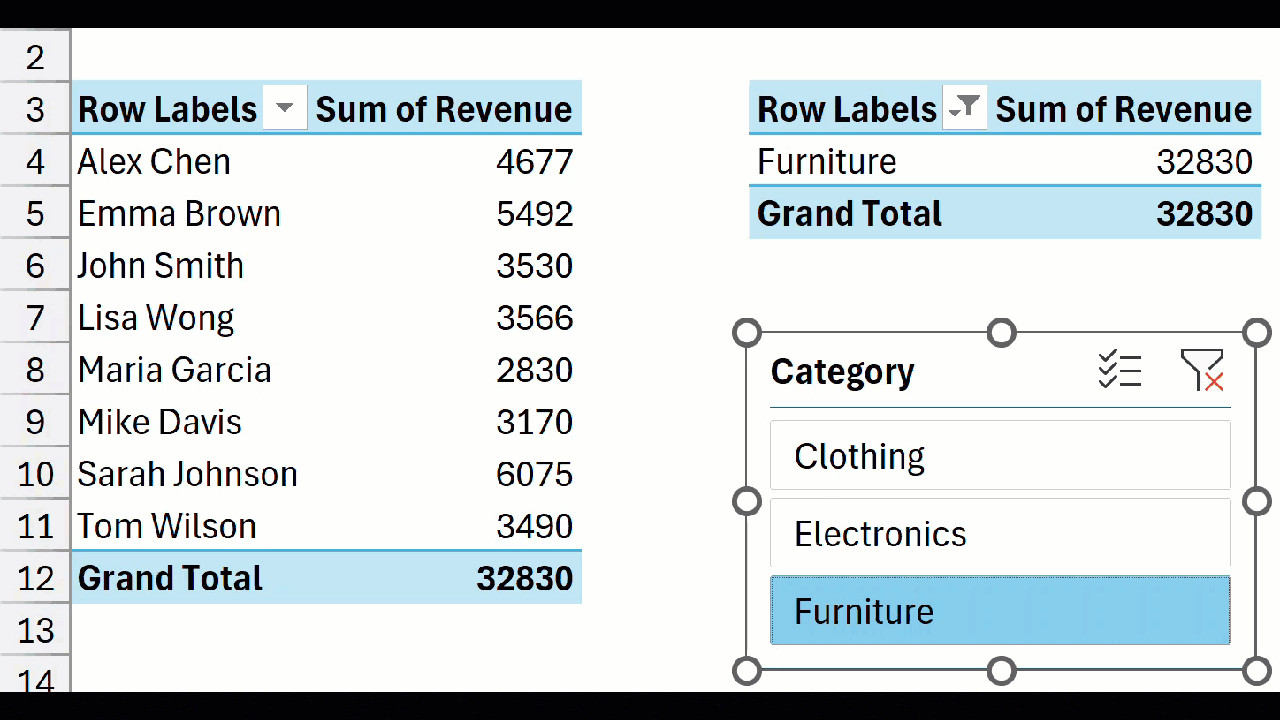The height and width of the screenshot is (720, 1280).
Task: Click the 32830 Grand Total value on right
Action: pos(1205,213)
